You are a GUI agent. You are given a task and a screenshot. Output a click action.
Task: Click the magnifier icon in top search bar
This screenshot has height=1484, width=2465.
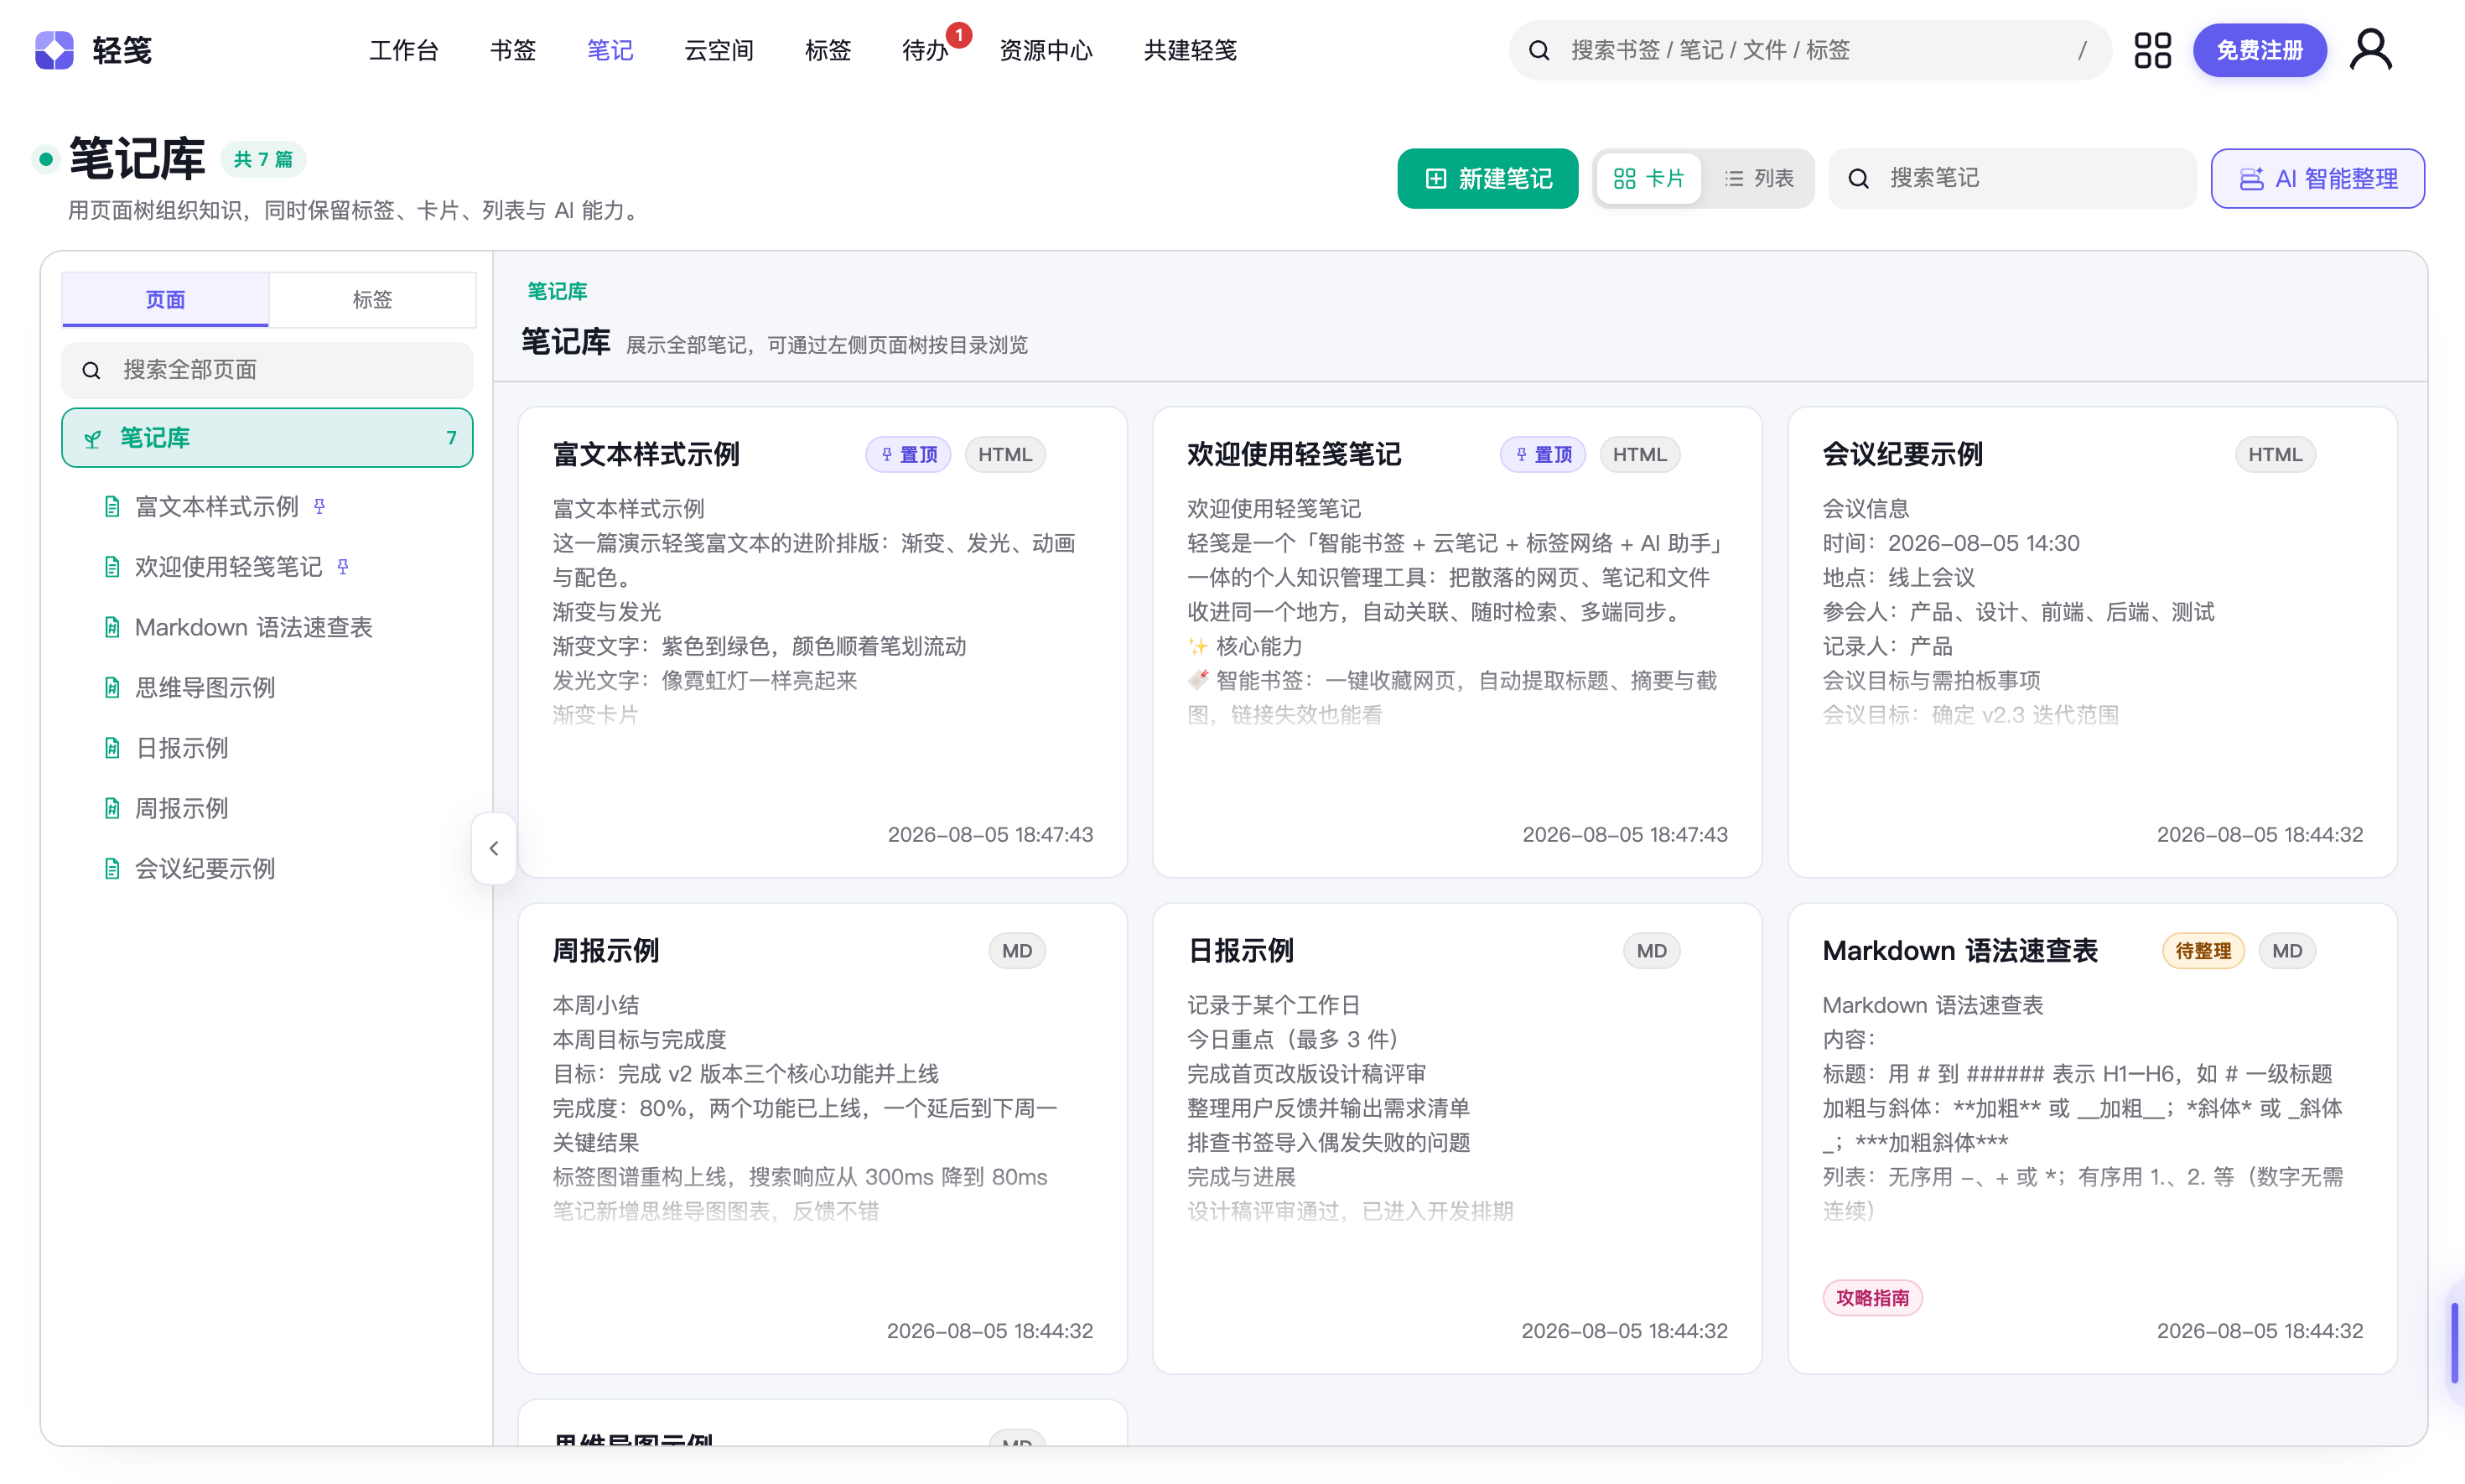[x=1539, y=50]
